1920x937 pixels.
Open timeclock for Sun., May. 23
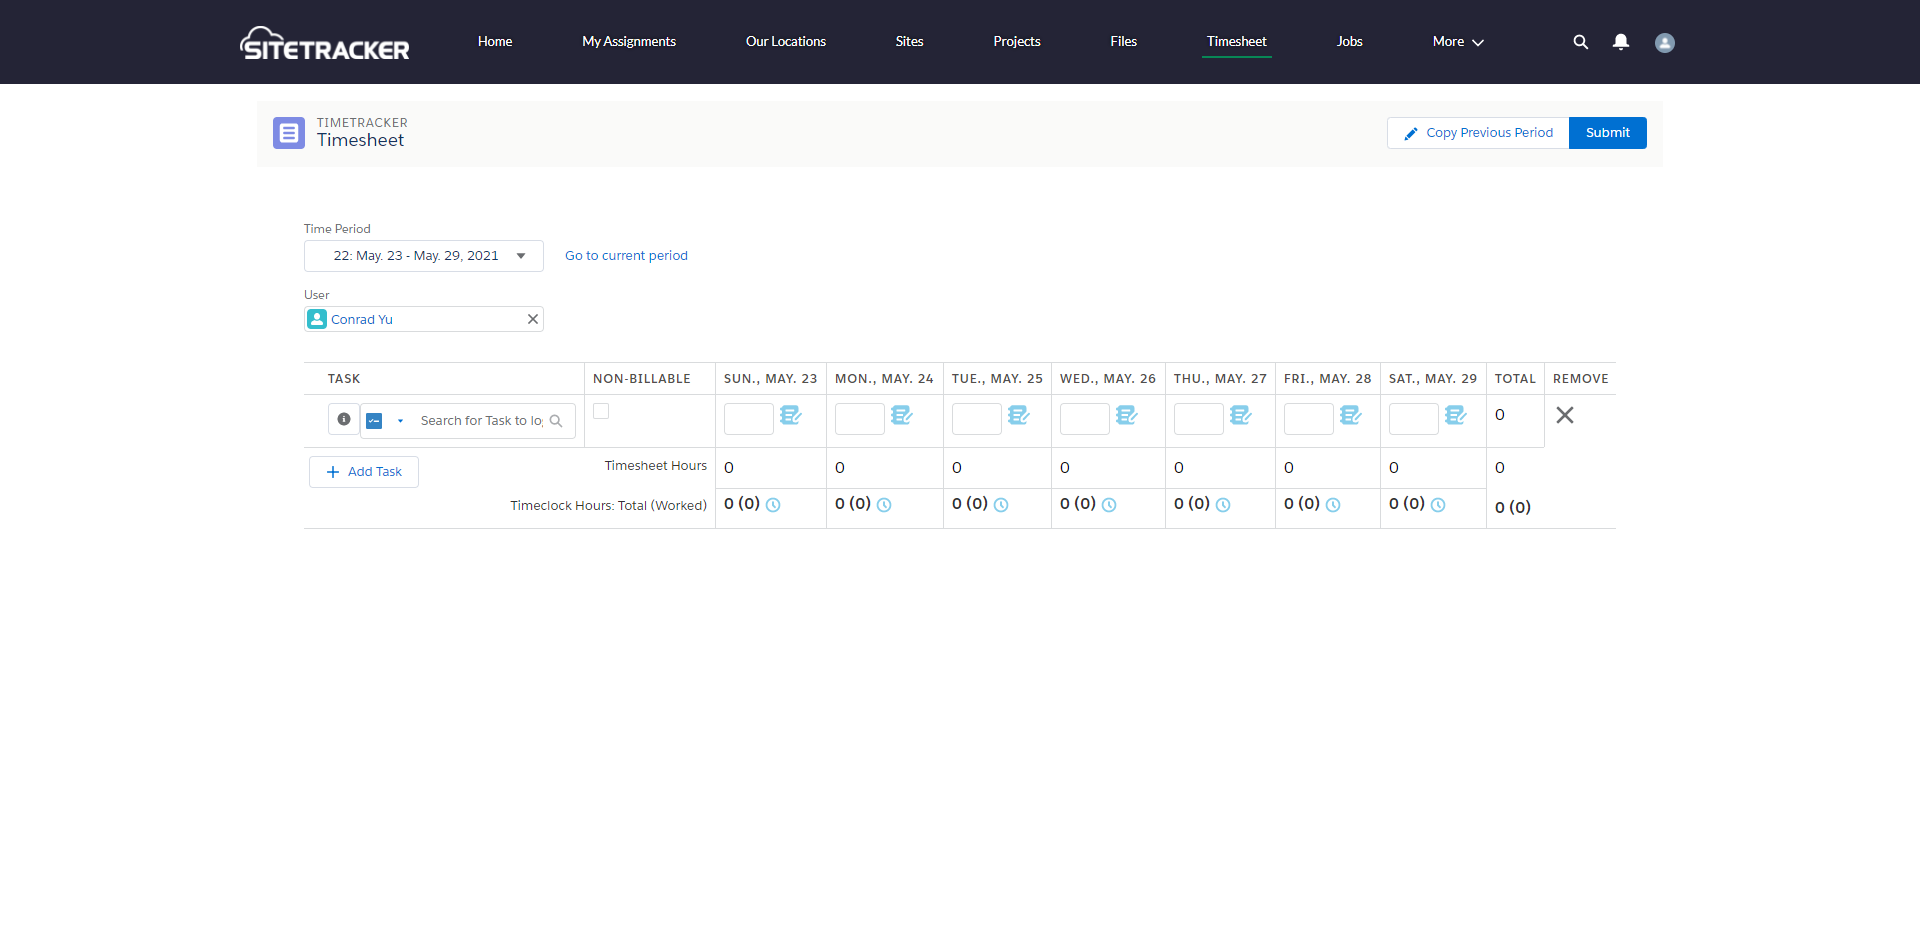[x=773, y=505]
